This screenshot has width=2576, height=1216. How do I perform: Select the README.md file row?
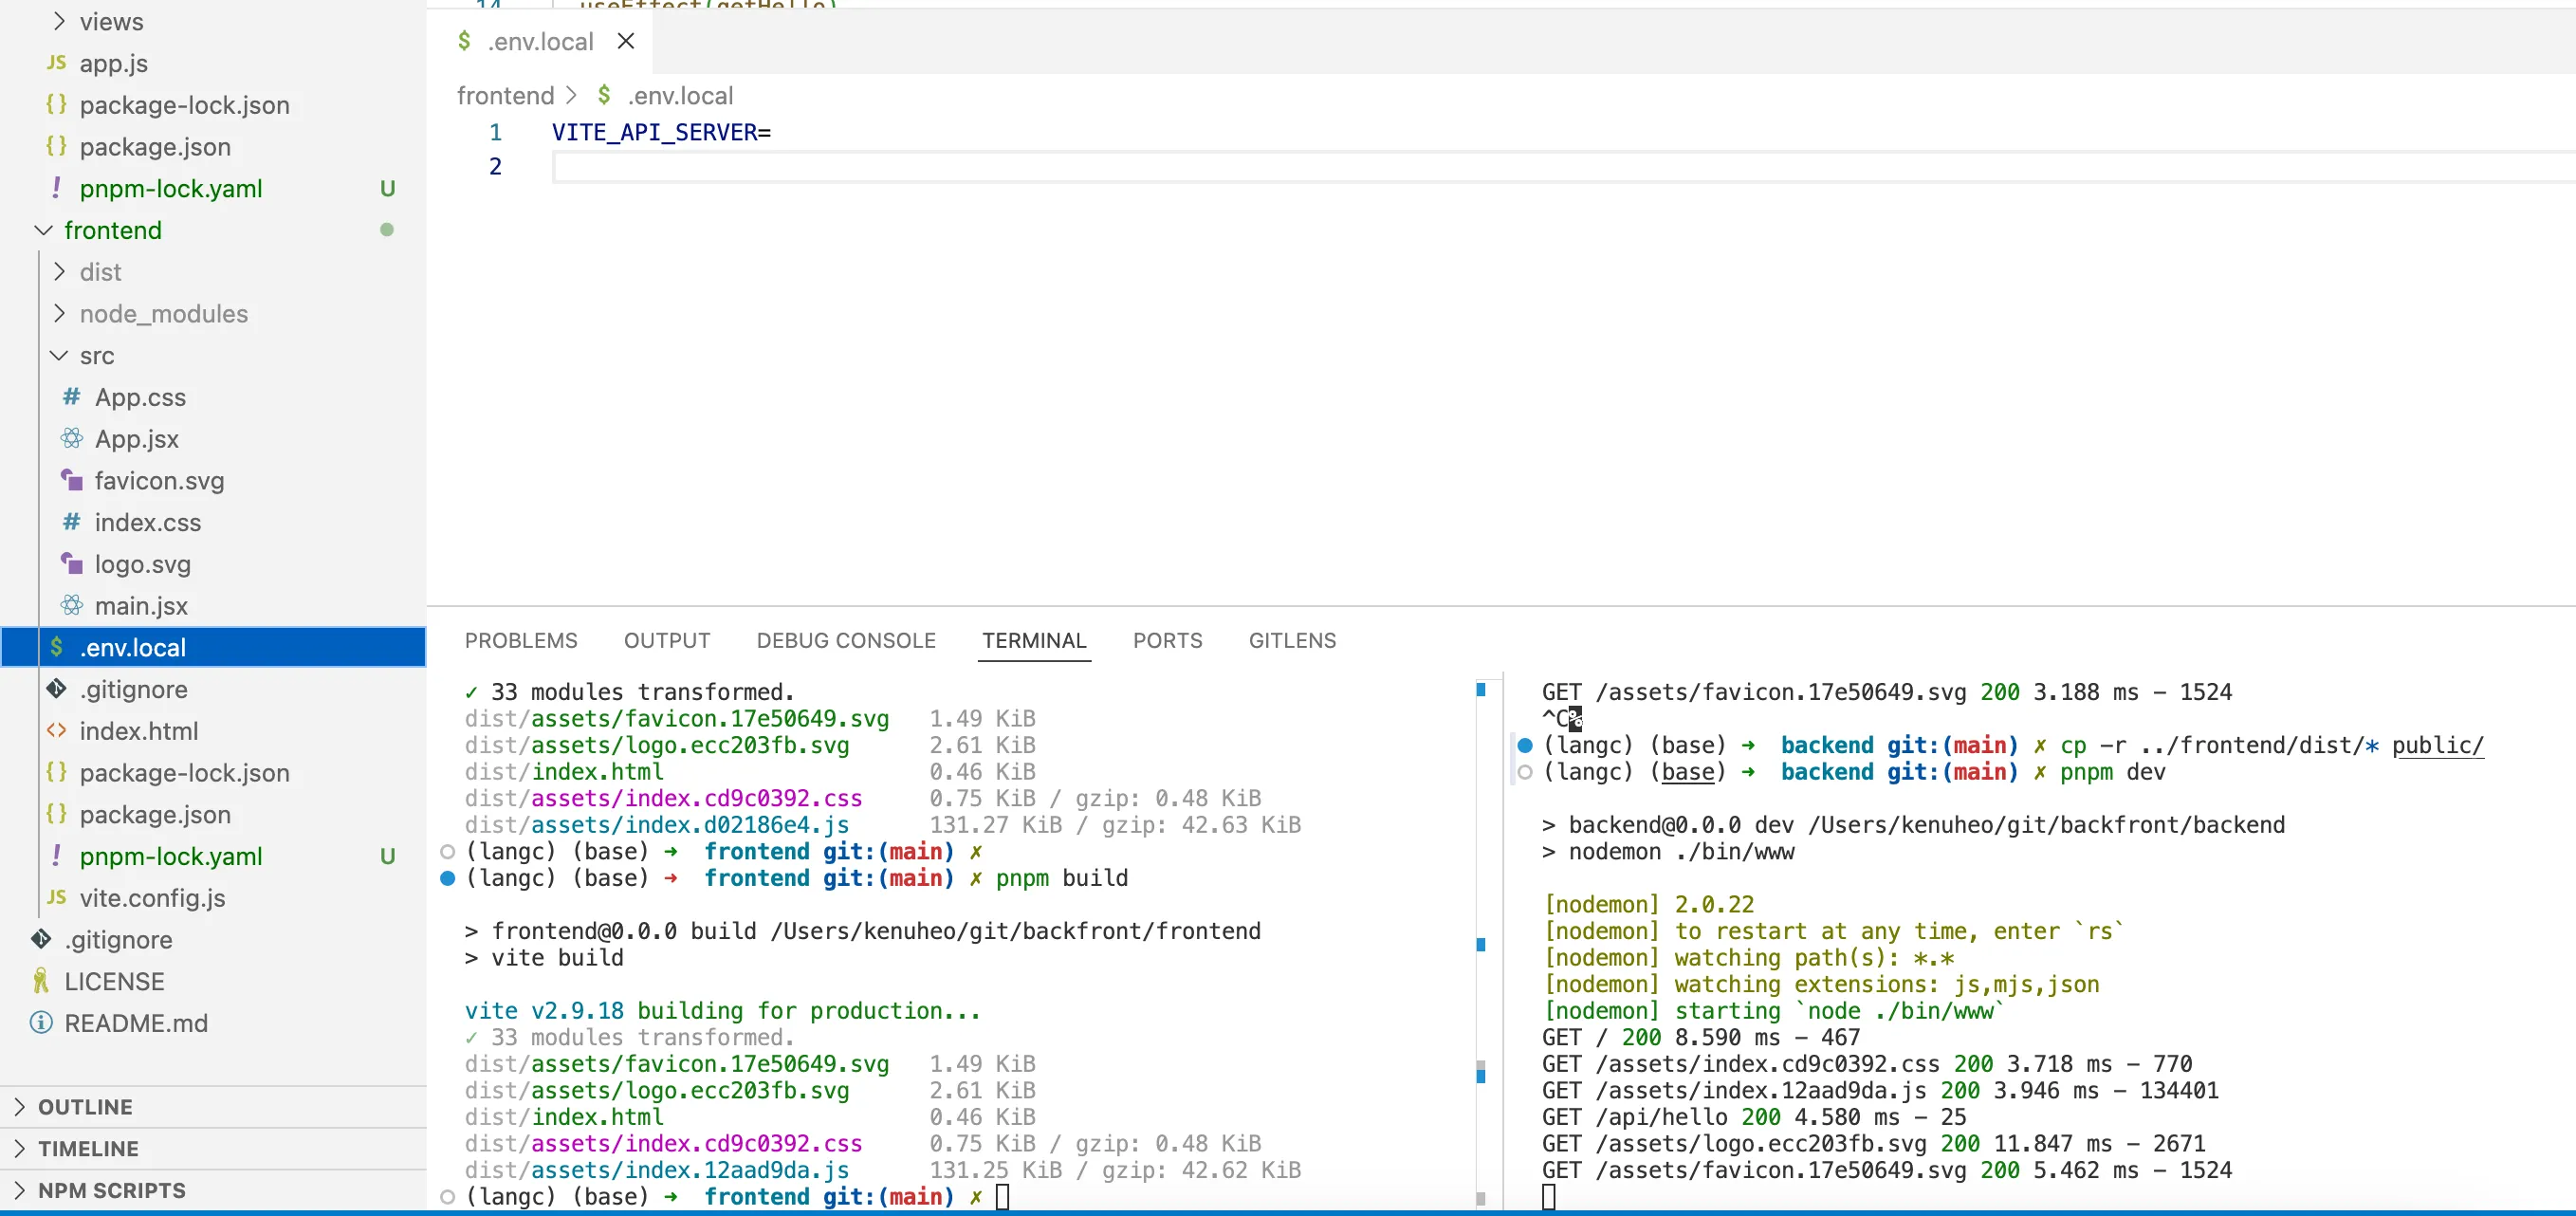pos(213,1023)
